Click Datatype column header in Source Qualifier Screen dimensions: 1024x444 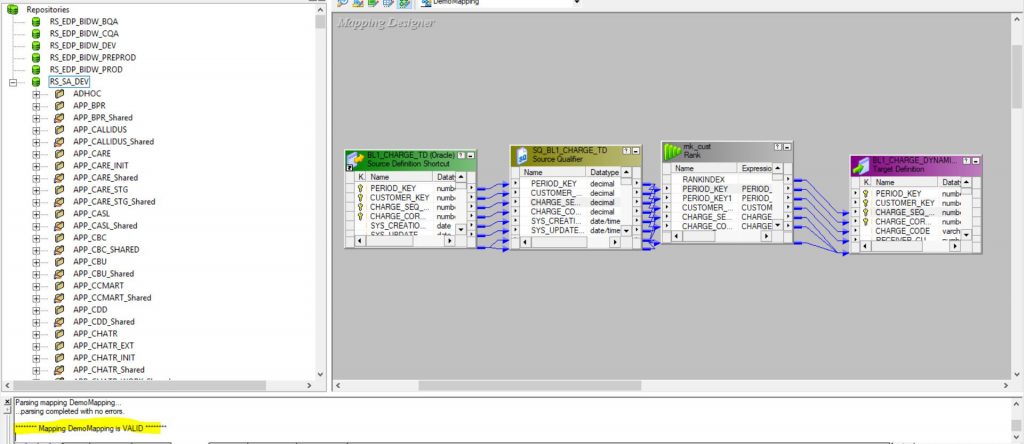[x=603, y=172]
